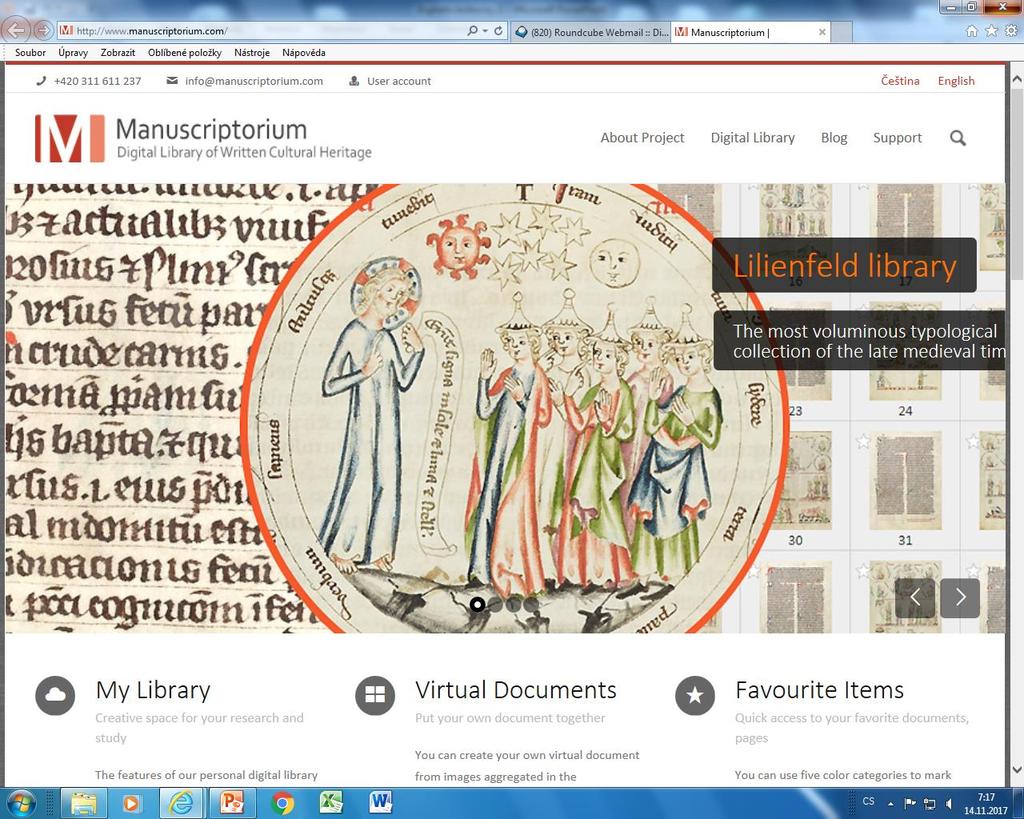Click the My Library cloud icon
This screenshot has height=819, width=1024.
click(x=55, y=696)
